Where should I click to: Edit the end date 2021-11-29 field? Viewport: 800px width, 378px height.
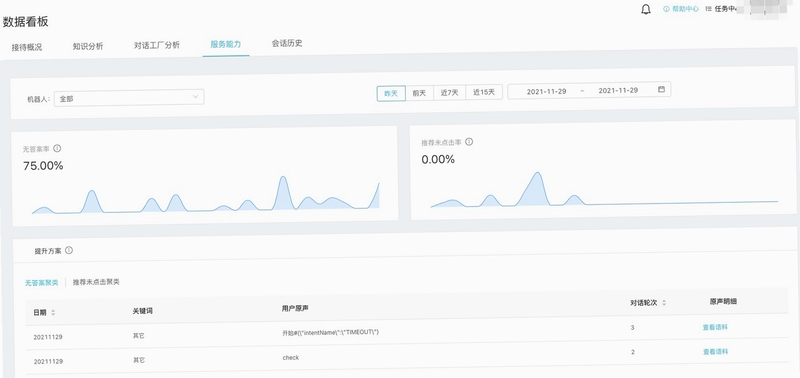[x=618, y=90]
